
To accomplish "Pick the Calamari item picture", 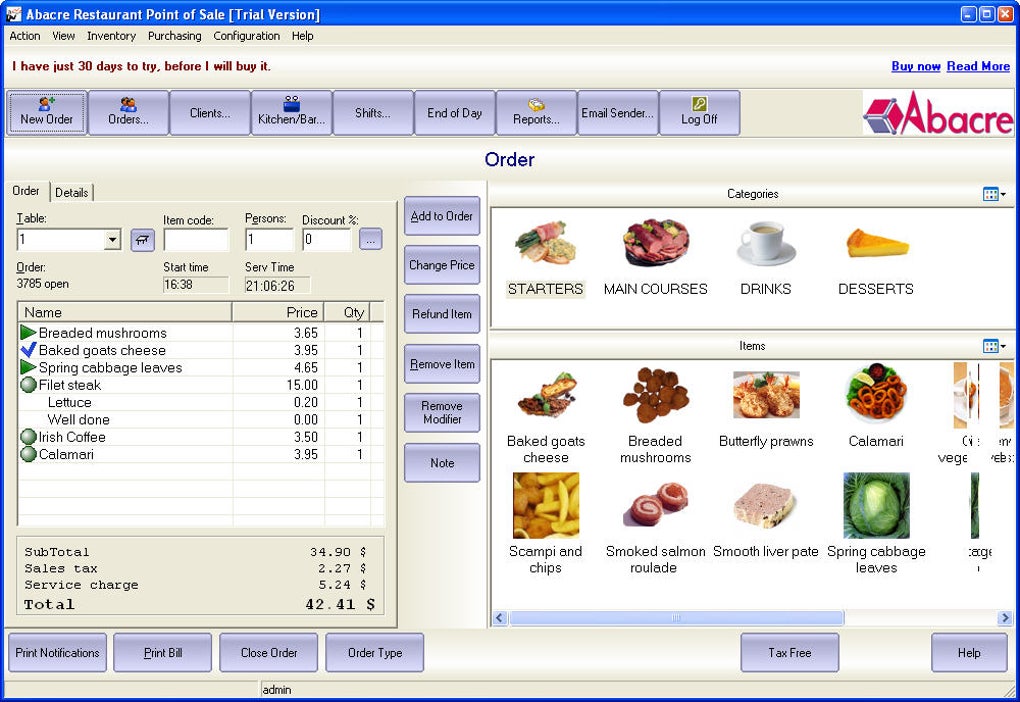I will coord(876,394).
